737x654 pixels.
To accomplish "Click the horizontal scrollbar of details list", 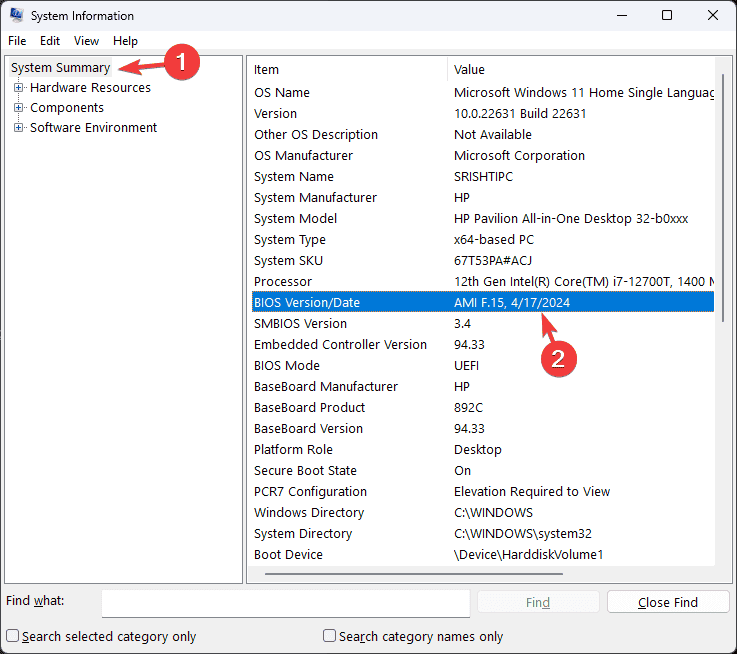I will 414,574.
